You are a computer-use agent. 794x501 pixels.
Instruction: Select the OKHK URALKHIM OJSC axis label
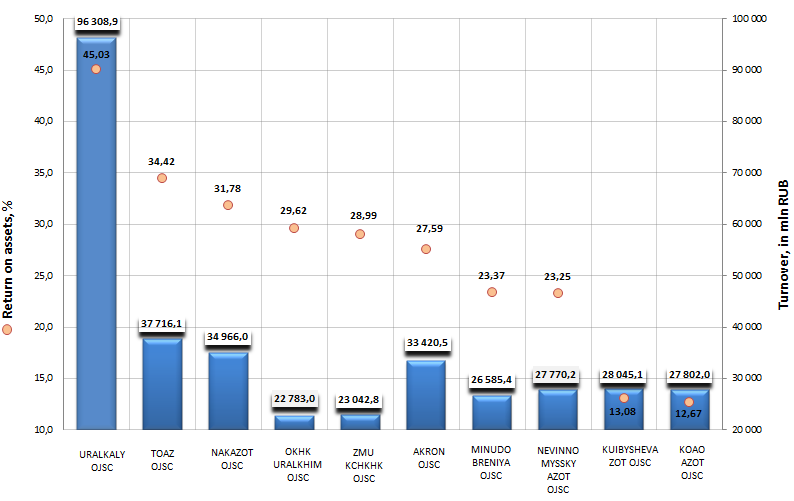pyautogui.click(x=298, y=465)
